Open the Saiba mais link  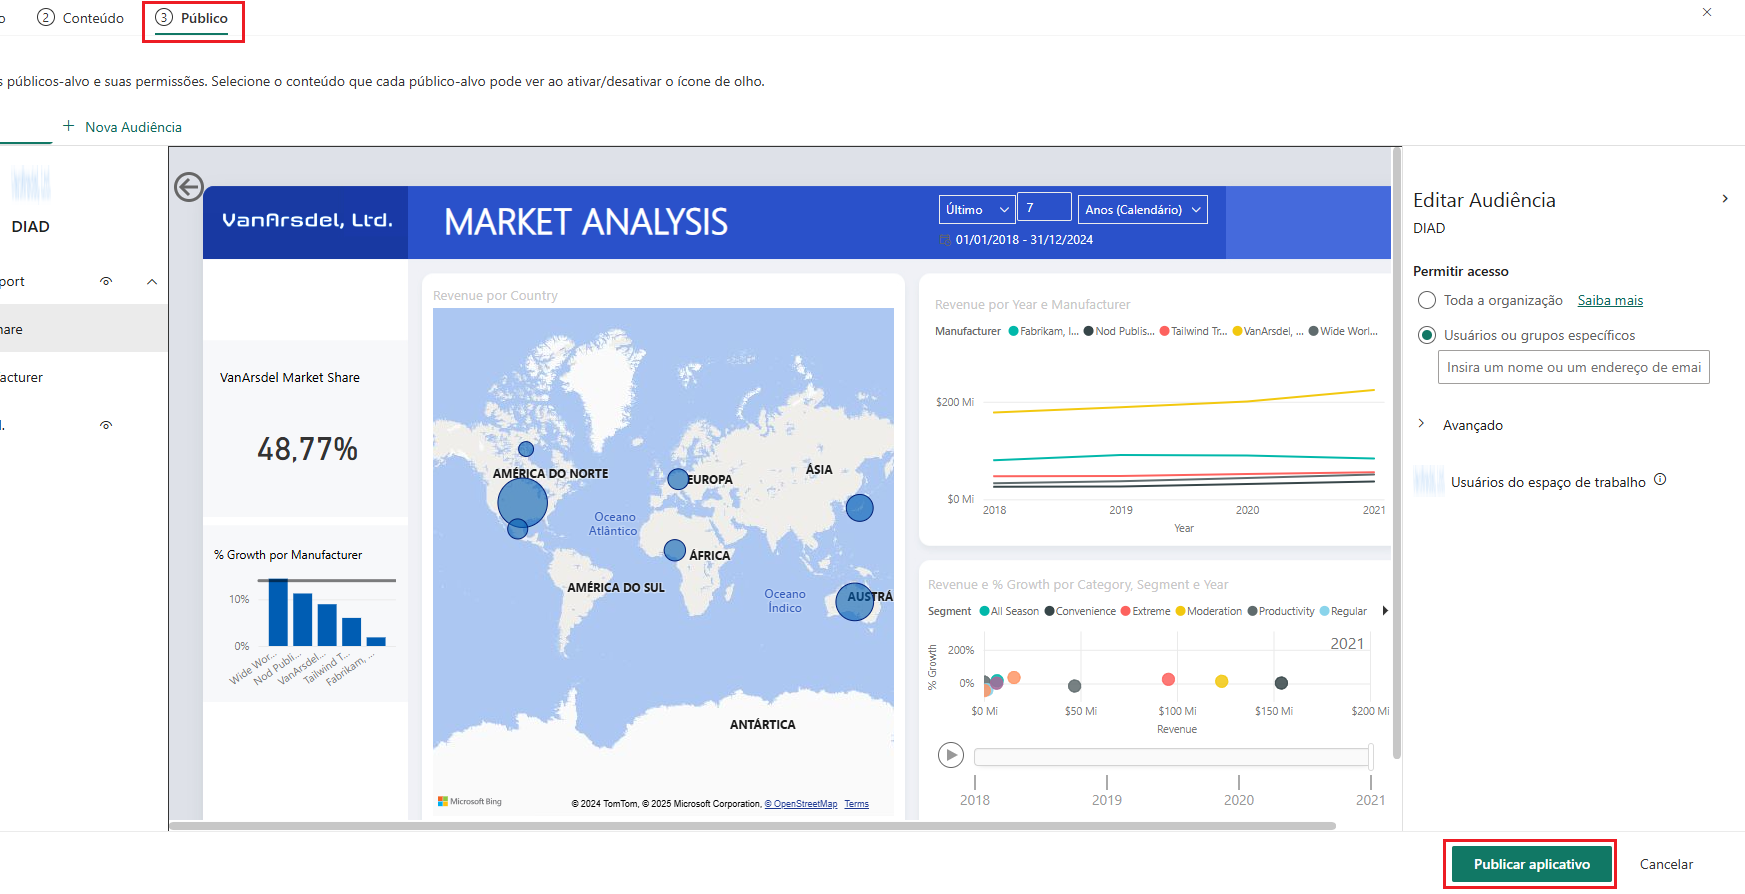tap(1610, 301)
